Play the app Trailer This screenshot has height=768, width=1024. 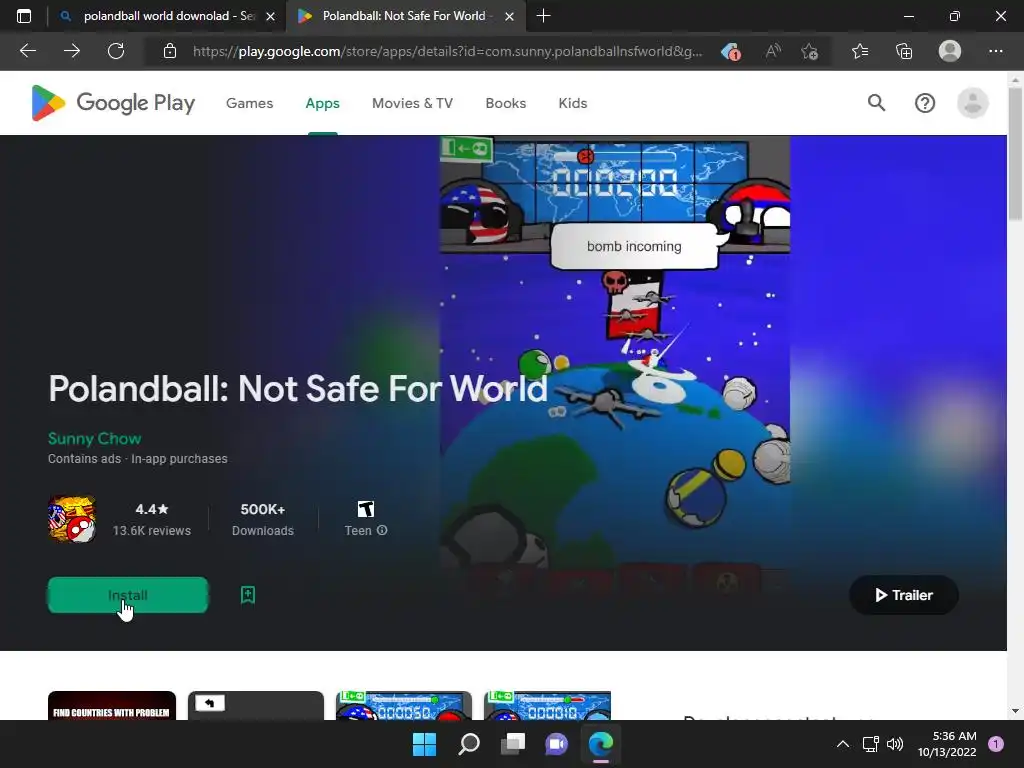tap(904, 595)
